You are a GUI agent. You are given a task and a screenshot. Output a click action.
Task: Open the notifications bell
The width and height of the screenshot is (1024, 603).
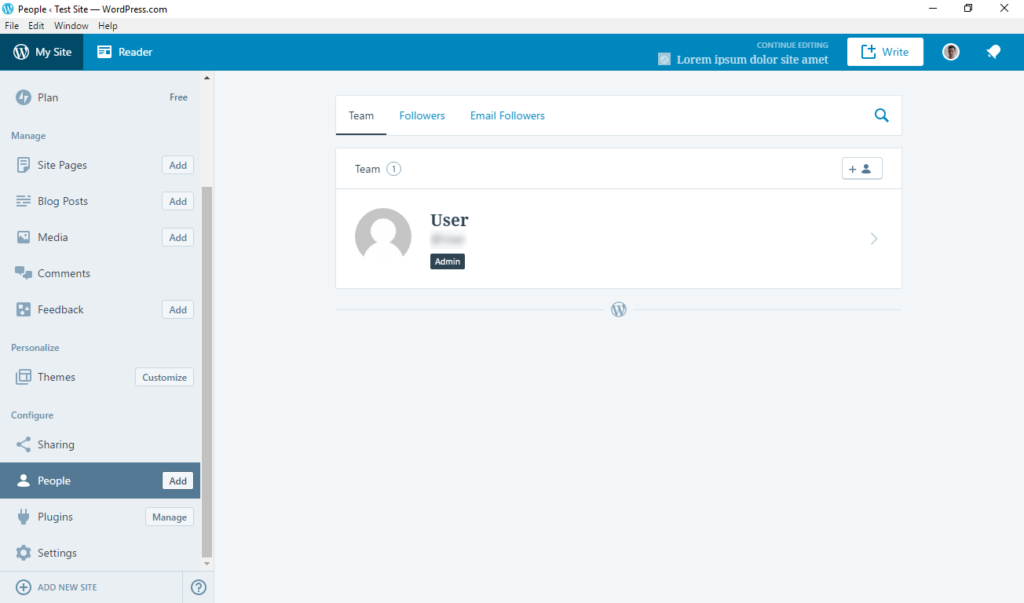[x=993, y=51]
